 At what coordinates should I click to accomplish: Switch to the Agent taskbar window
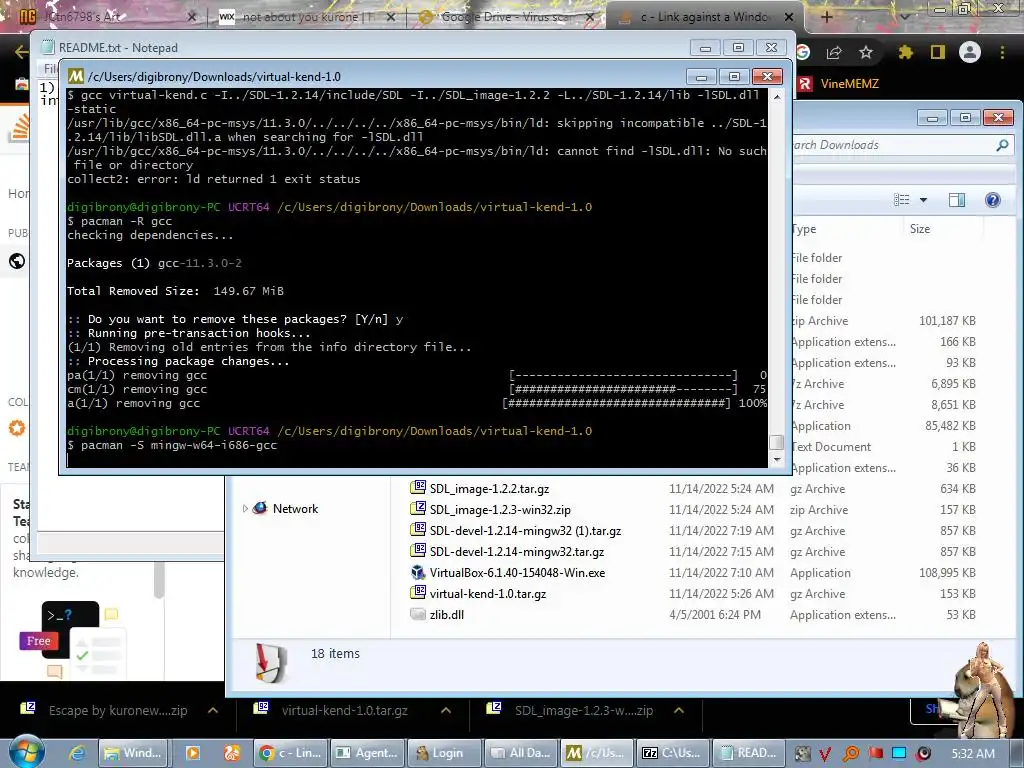(x=367, y=753)
